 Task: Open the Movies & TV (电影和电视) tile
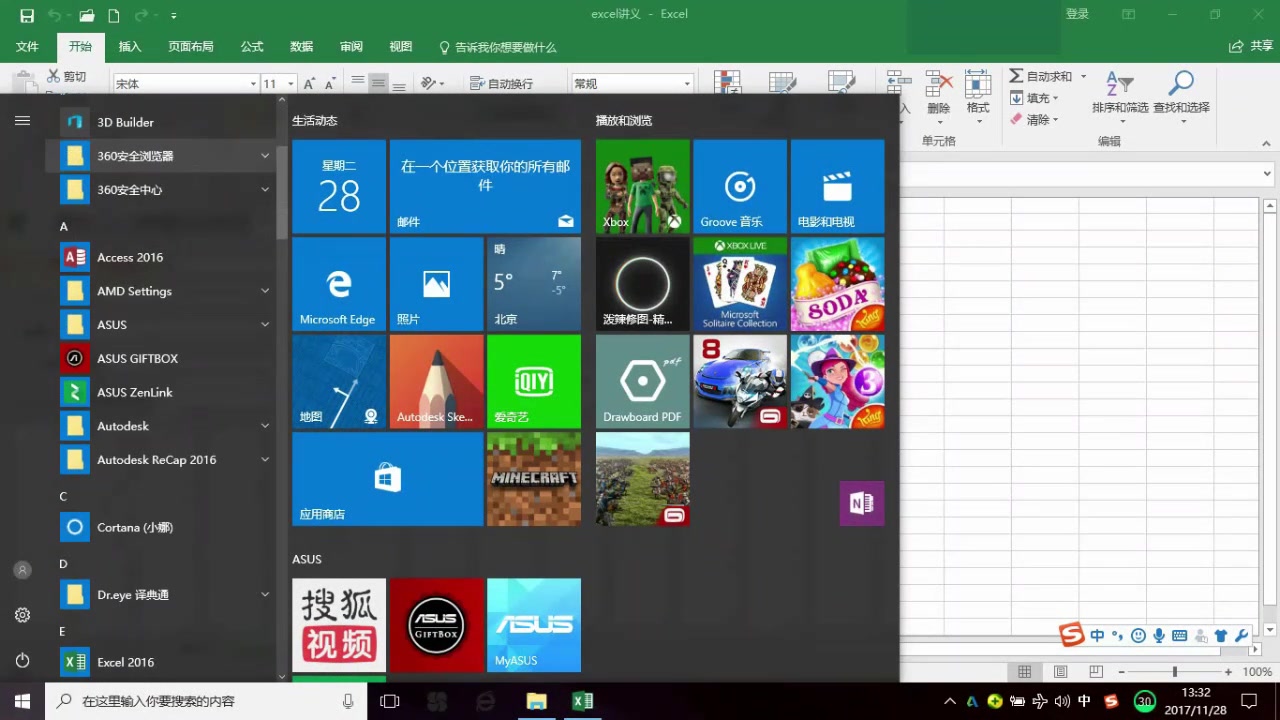pos(838,186)
